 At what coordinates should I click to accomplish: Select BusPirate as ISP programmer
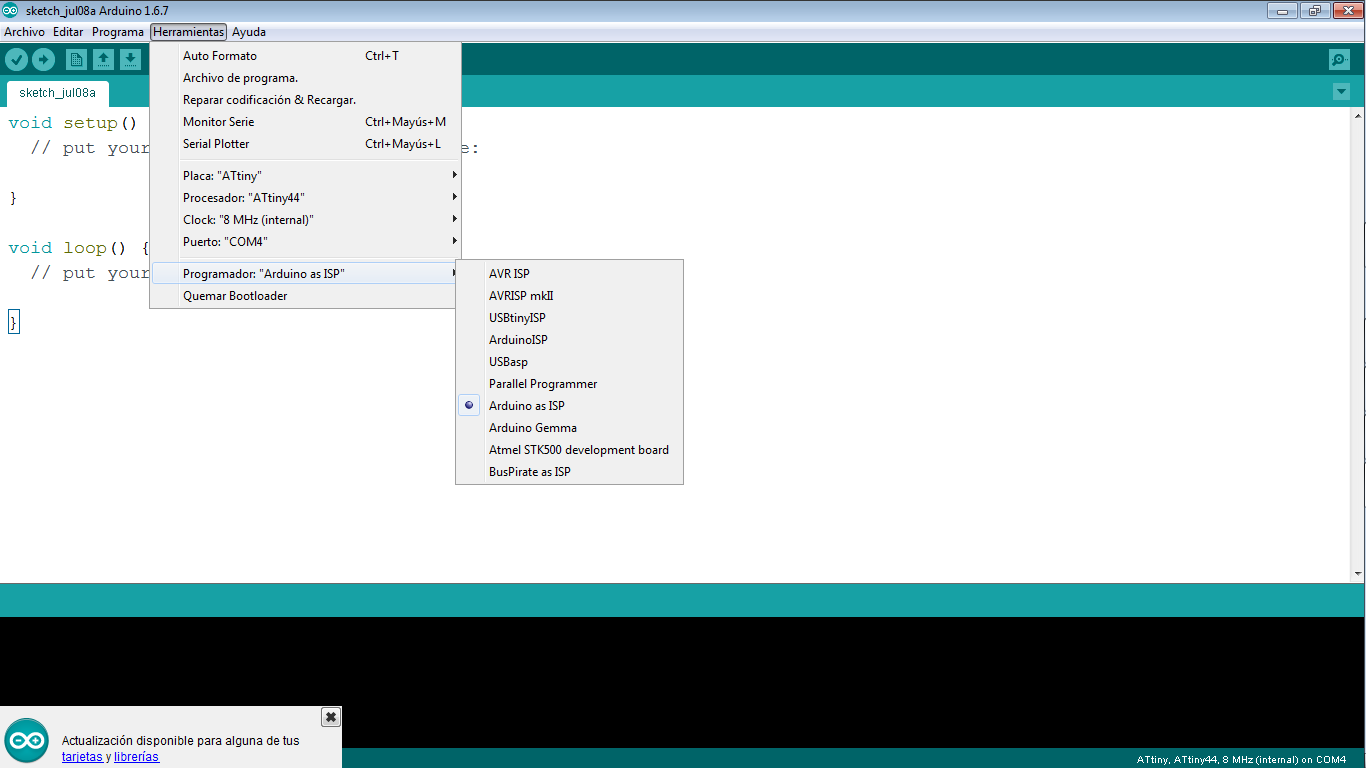coord(569,472)
